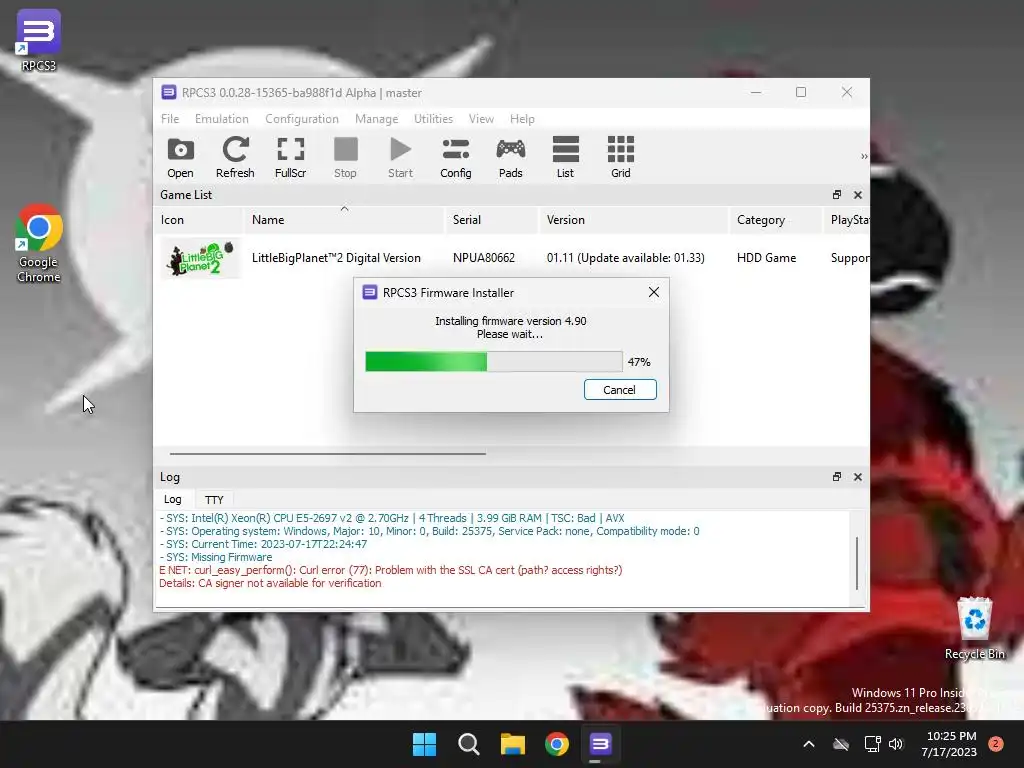This screenshot has width=1024, height=768.
Task: Refresh the game list
Action: [x=235, y=157]
